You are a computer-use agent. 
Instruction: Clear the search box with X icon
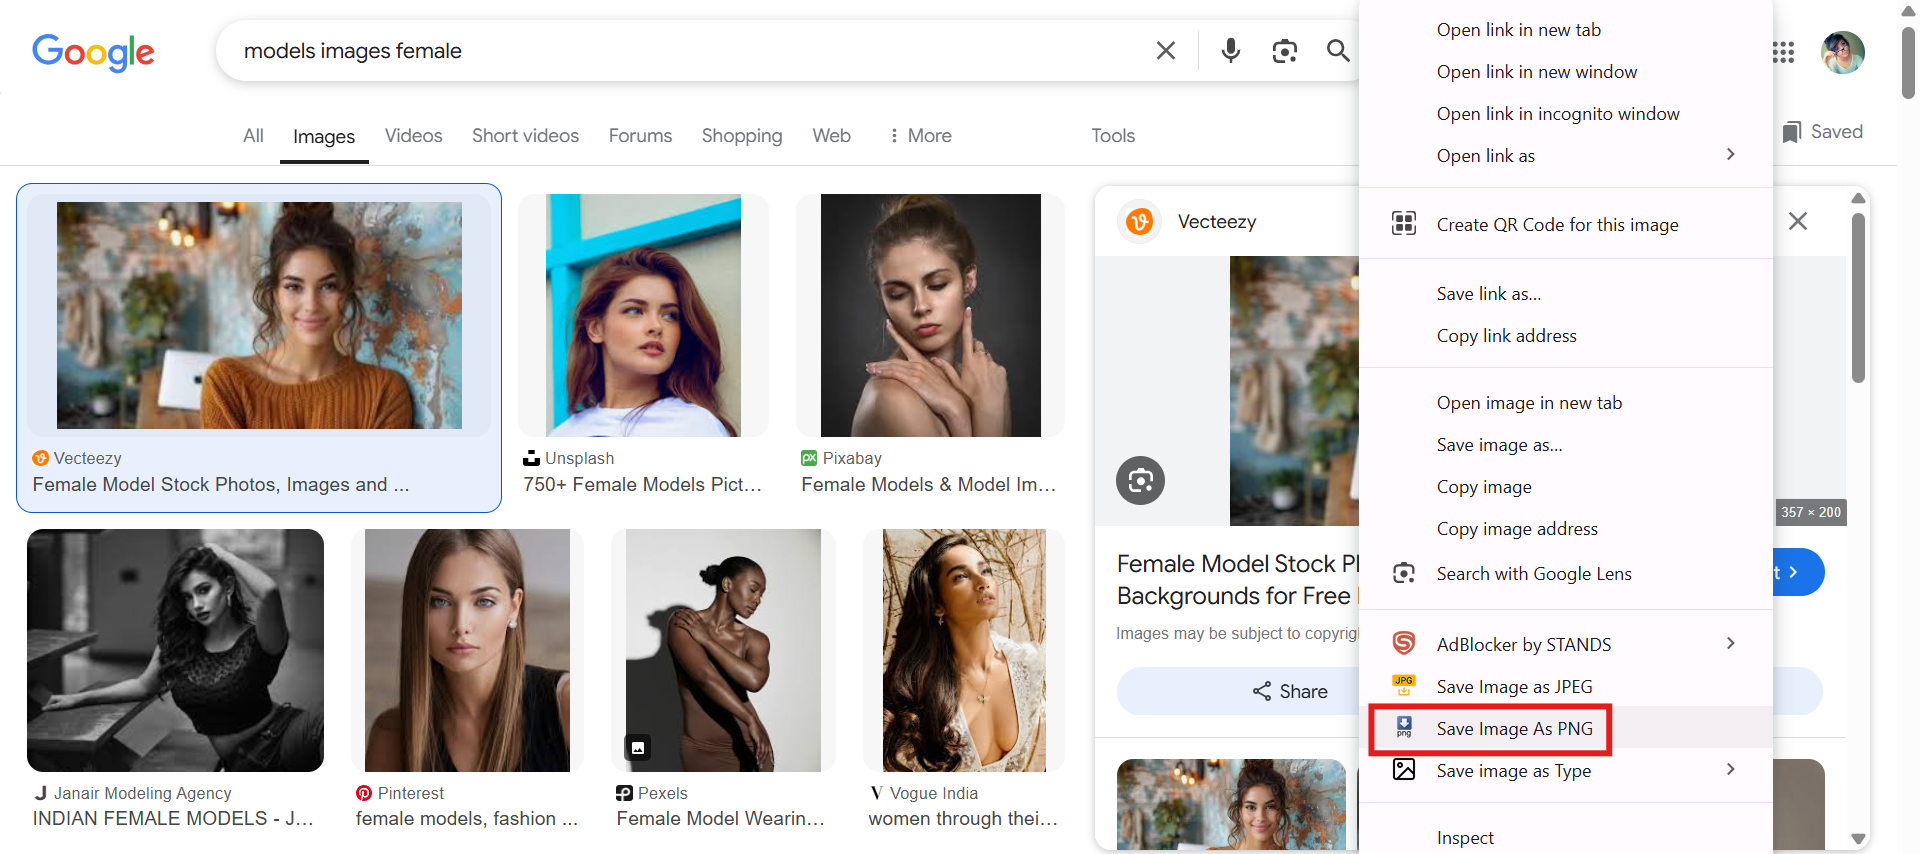[x=1166, y=50]
